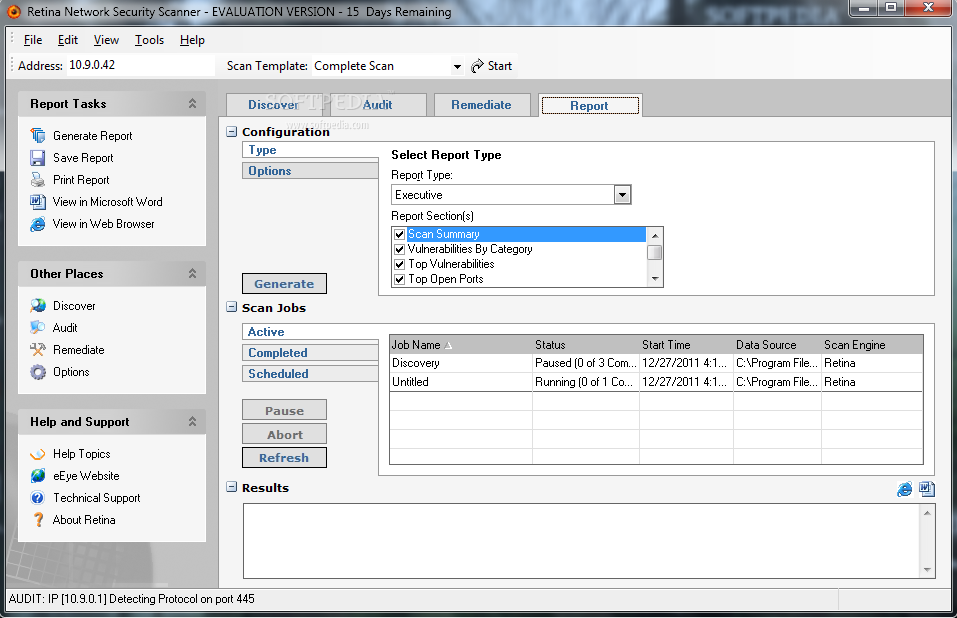The width and height of the screenshot is (957, 618).
Task: Show Scheduled scan jobs
Action: coord(310,373)
